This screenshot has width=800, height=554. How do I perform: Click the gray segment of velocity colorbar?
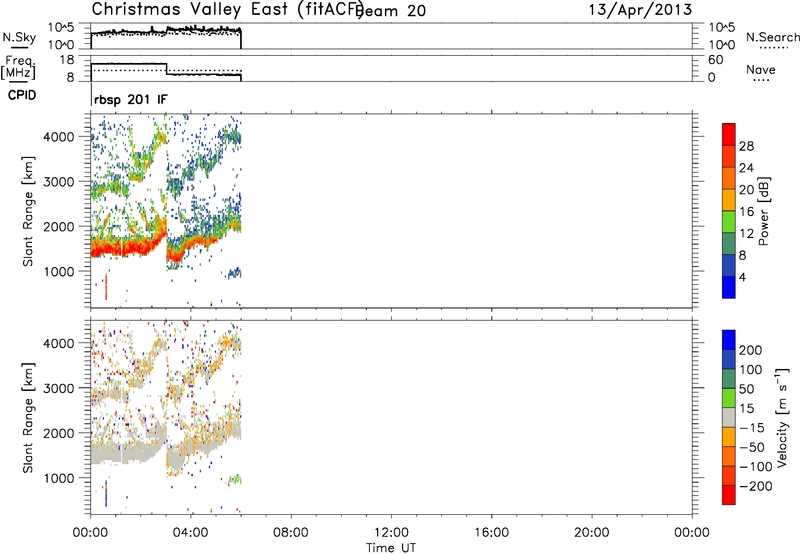[x=729, y=417]
